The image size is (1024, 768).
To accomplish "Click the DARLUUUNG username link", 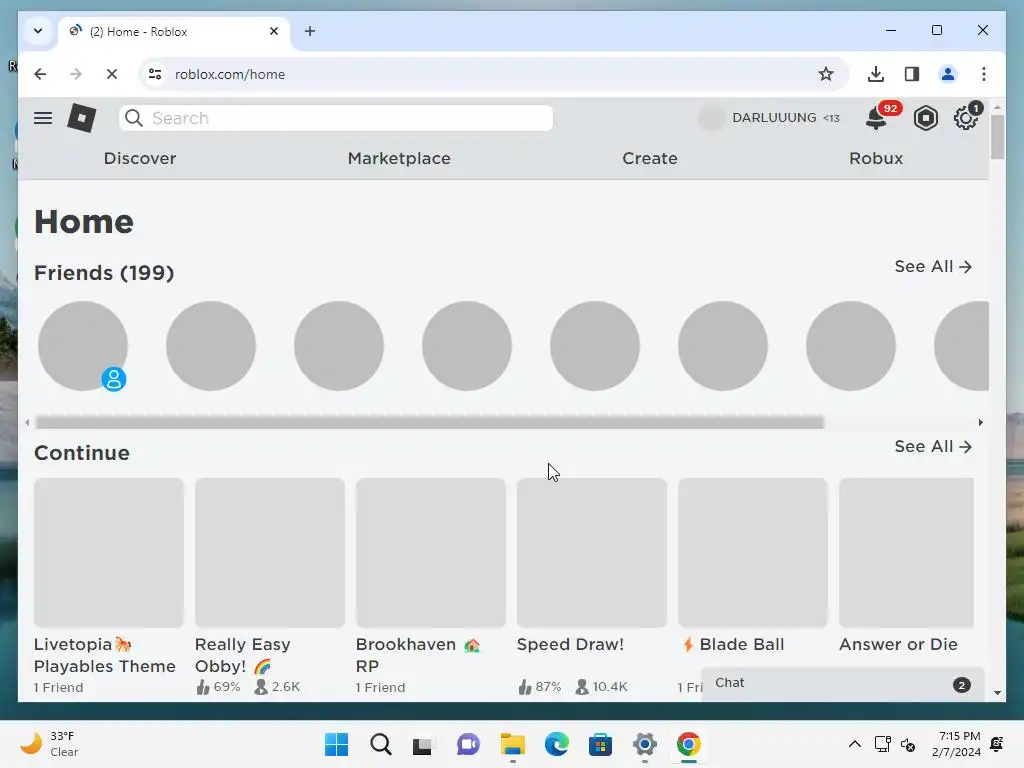I will point(774,118).
